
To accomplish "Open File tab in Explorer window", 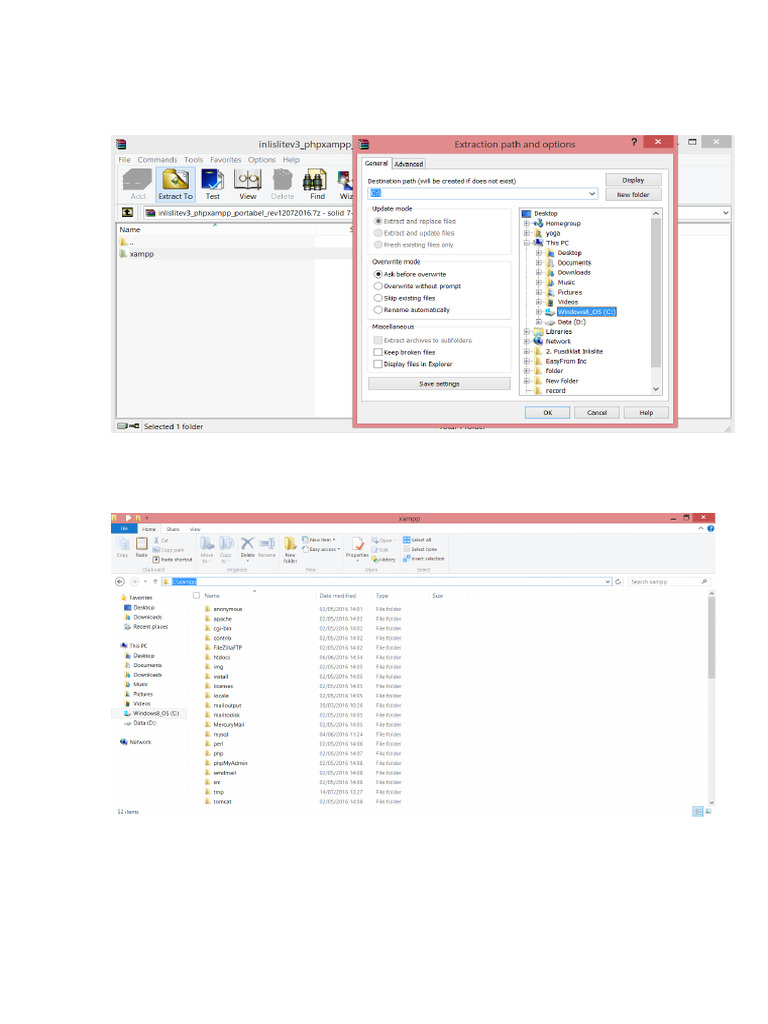I will click(124, 528).
